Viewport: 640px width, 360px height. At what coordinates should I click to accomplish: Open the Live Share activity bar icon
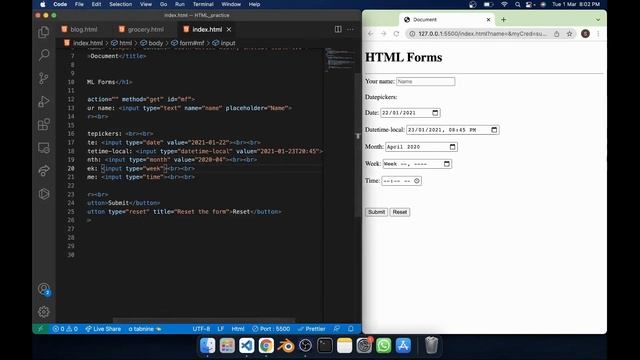(x=44, y=171)
